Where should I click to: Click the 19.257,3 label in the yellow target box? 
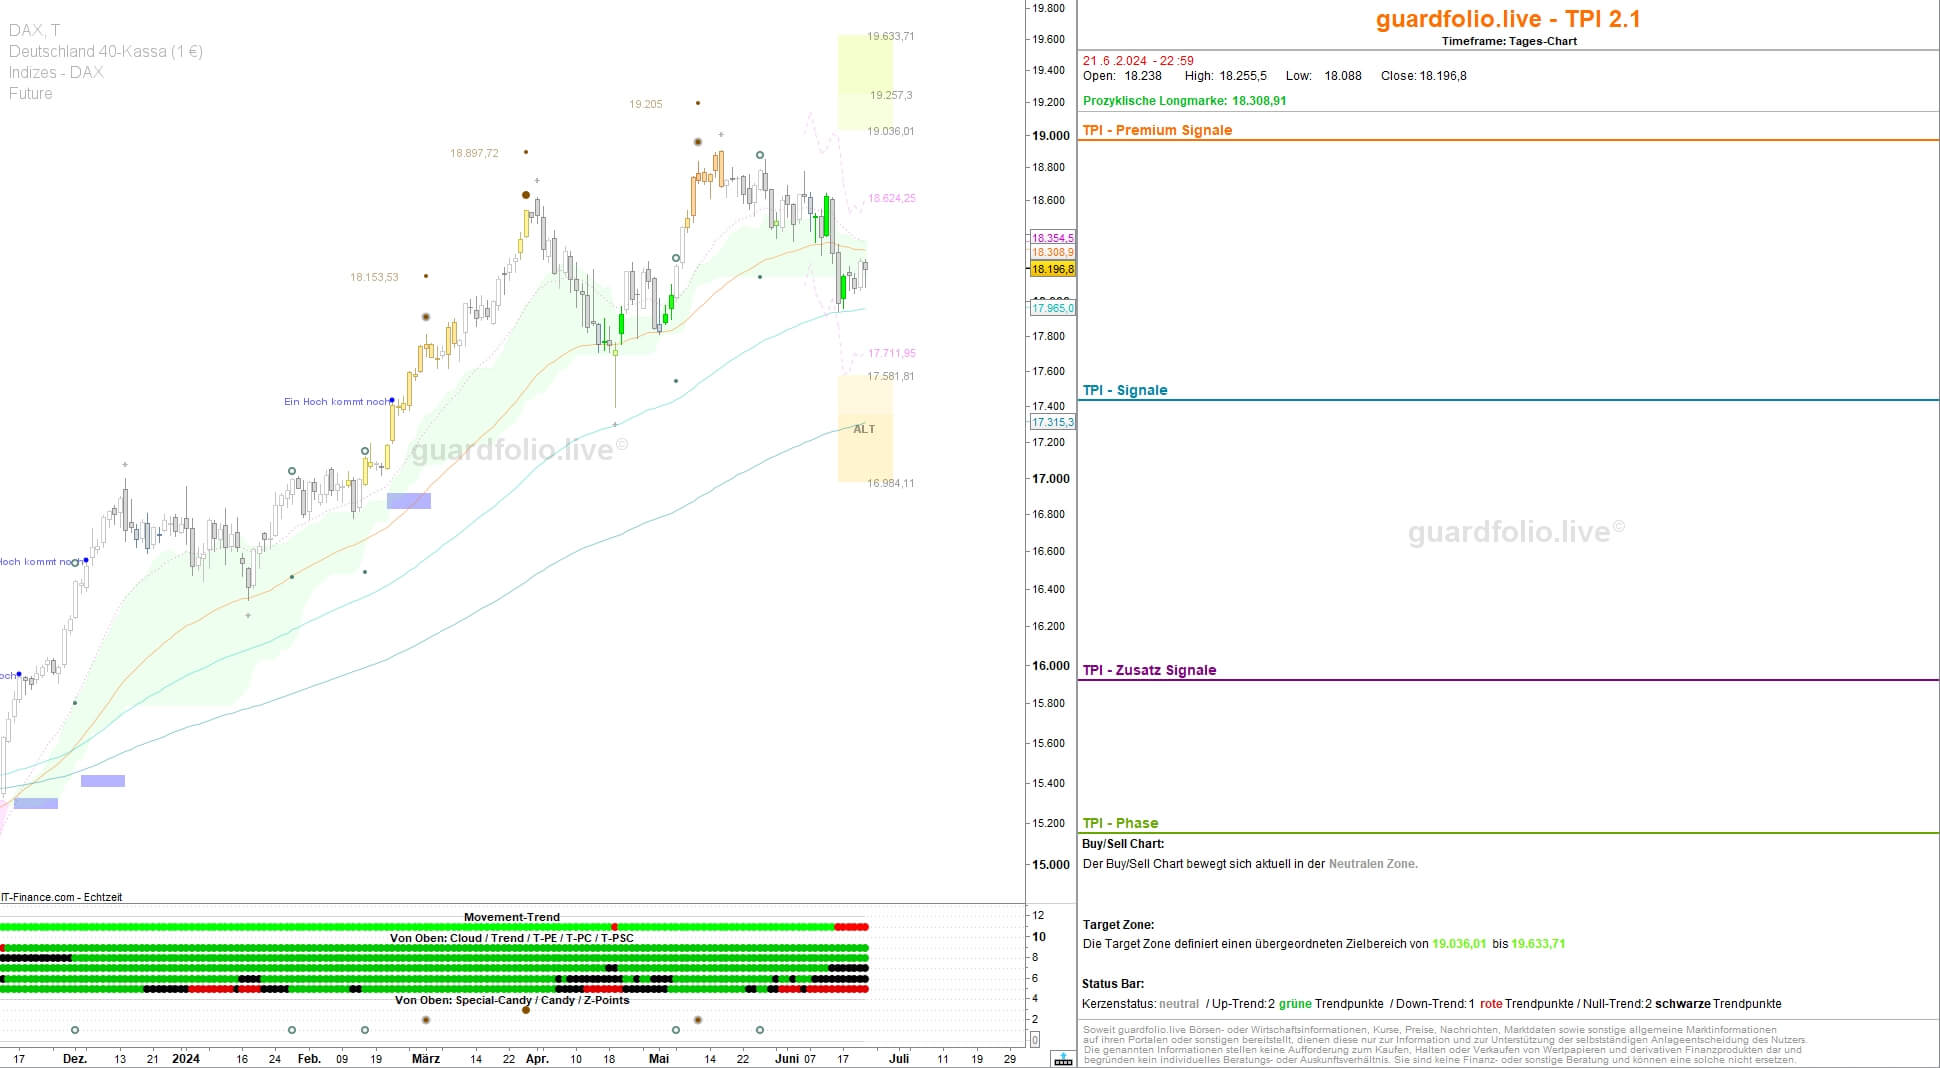(891, 96)
